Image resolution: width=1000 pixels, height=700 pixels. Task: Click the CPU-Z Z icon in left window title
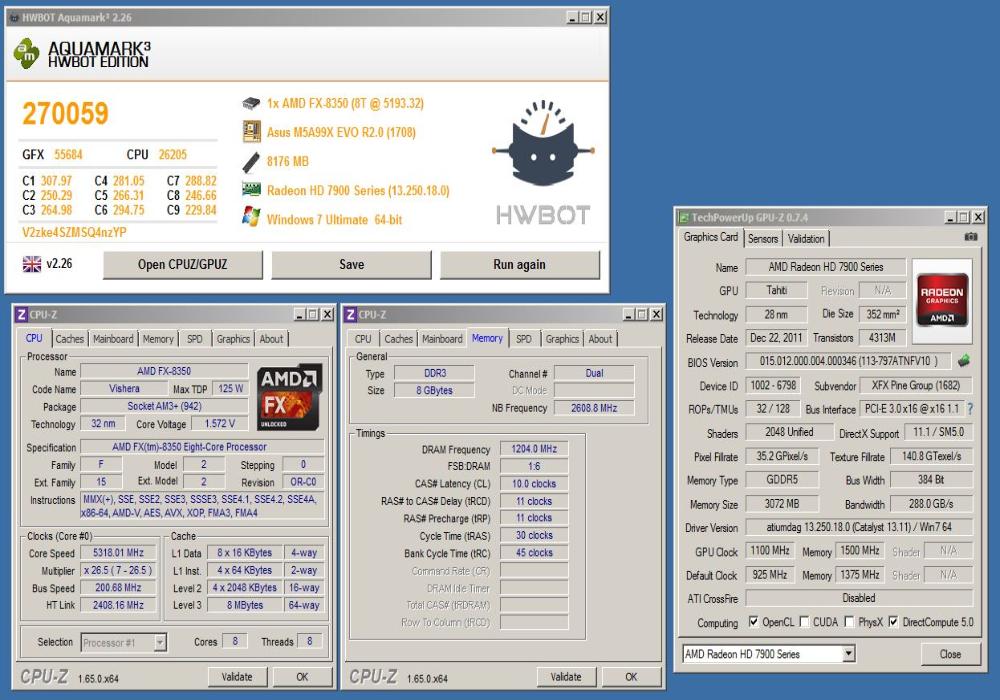[x=22, y=314]
